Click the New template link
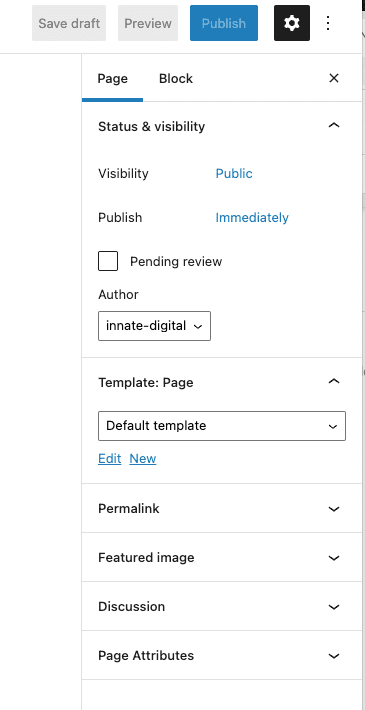This screenshot has height=710, width=365. [143, 458]
